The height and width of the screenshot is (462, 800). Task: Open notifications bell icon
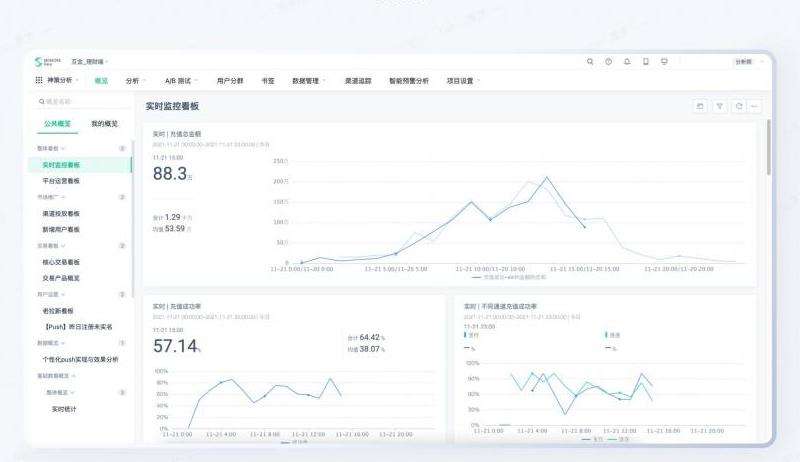pyautogui.click(x=627, y=62)
